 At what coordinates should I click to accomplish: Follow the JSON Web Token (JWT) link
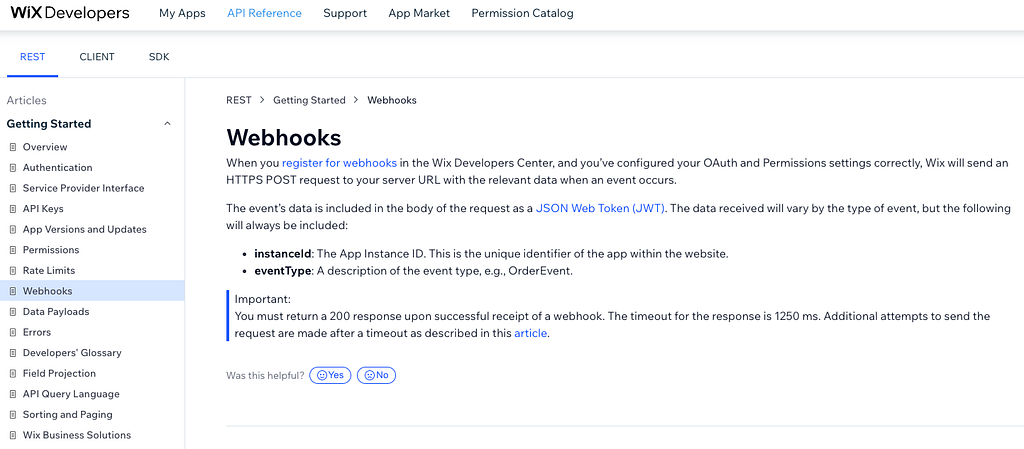pos(600,209)
